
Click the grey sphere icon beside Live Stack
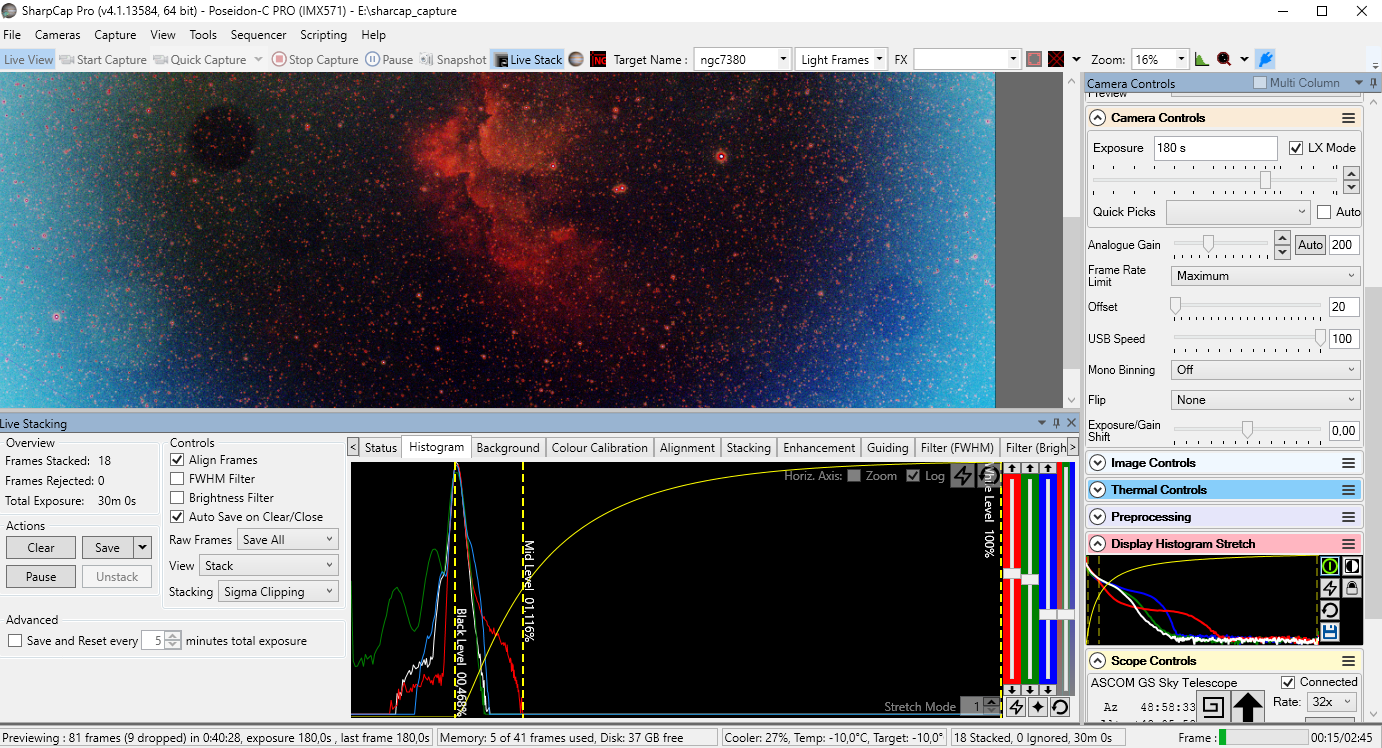click(x=576, y=60)
